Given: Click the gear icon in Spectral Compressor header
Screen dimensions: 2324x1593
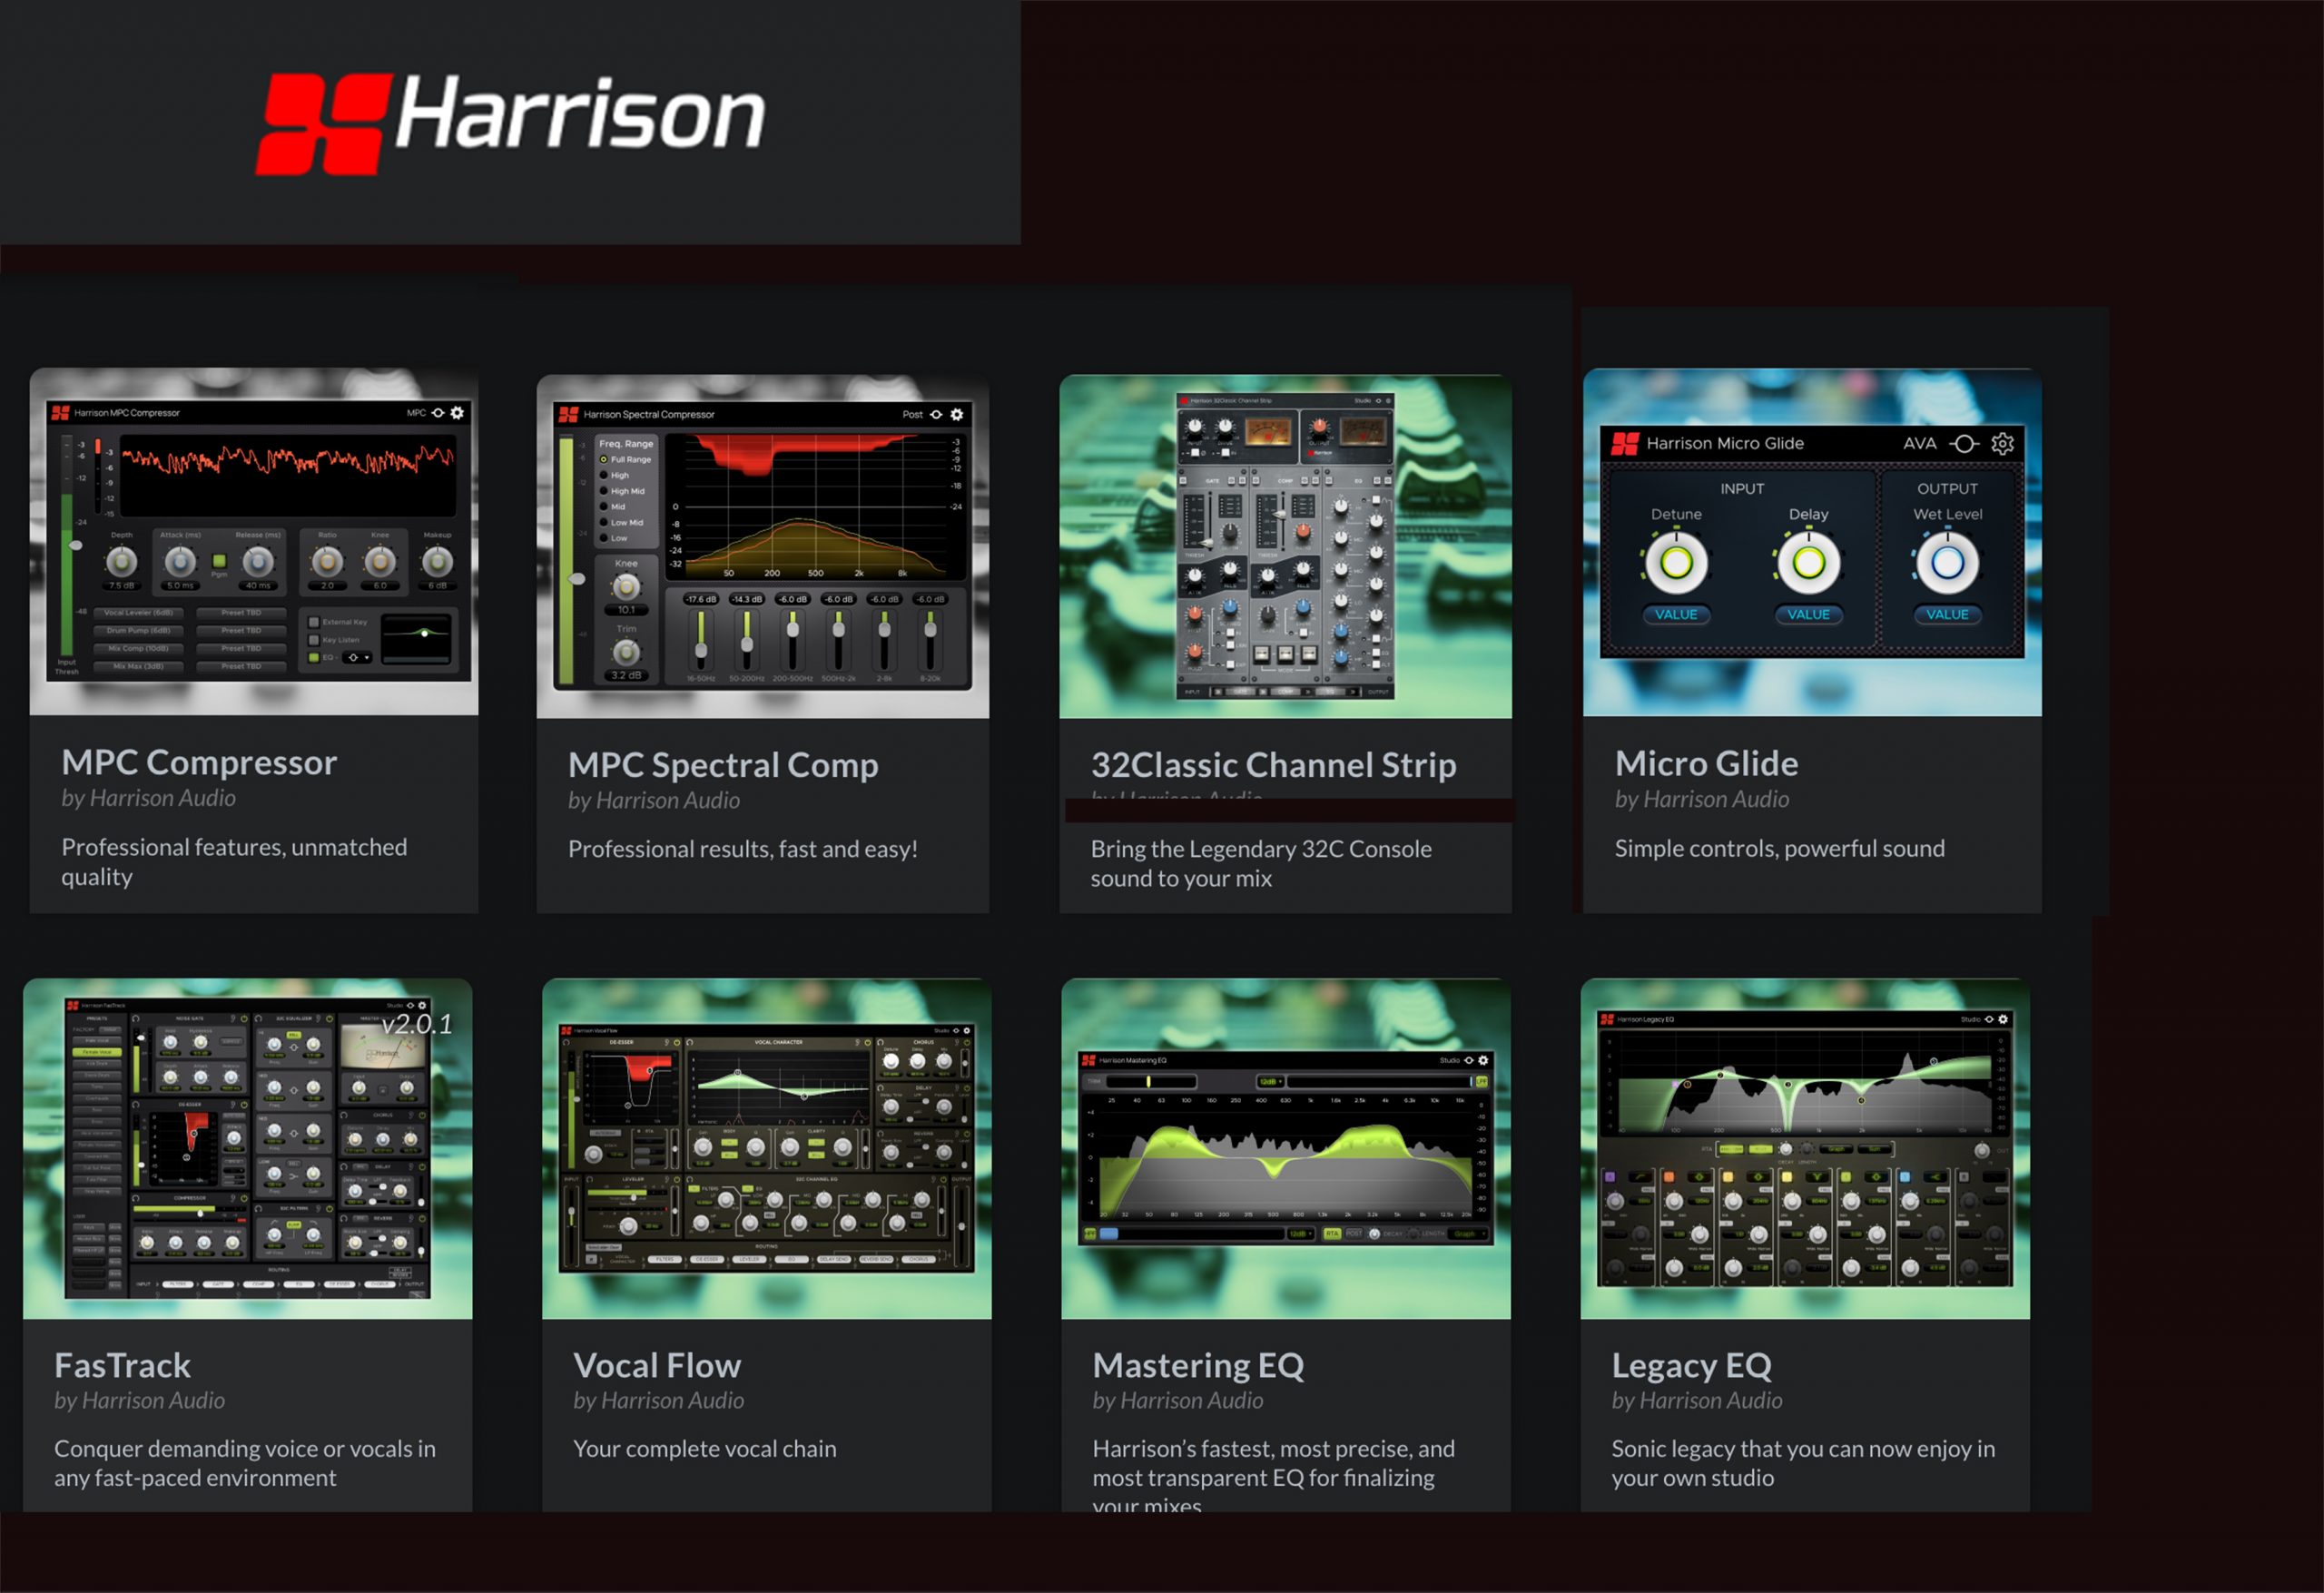Looking at the screenshot, I should coord(957,414).
